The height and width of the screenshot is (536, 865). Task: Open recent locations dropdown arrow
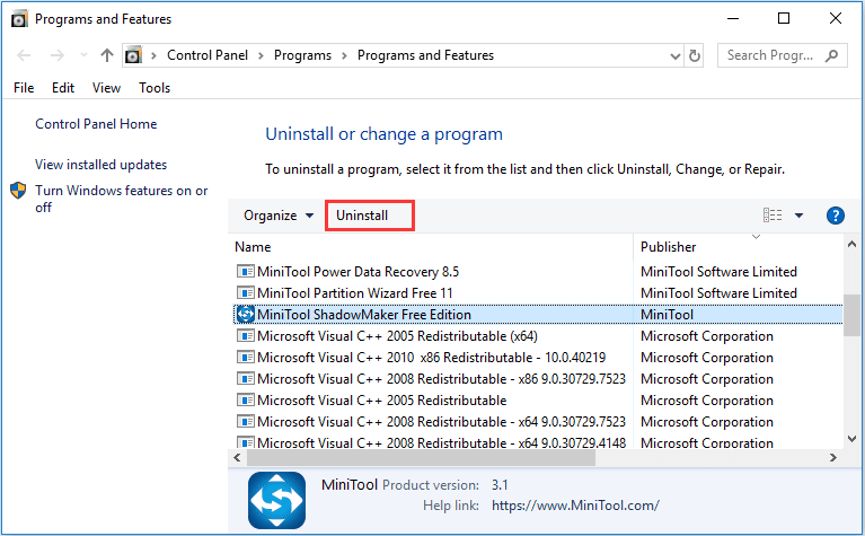tap(84, 55)
